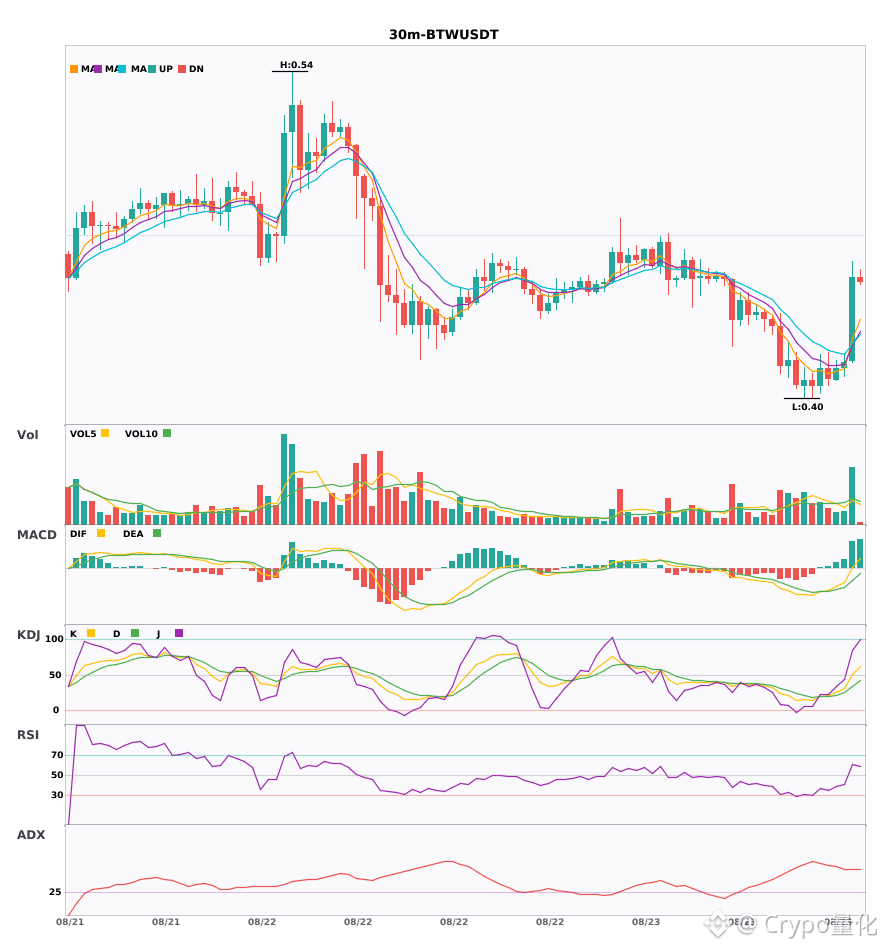Click the 30 level on RSI axis
Viewport: 885px width, 950px height.
(58, 795)
